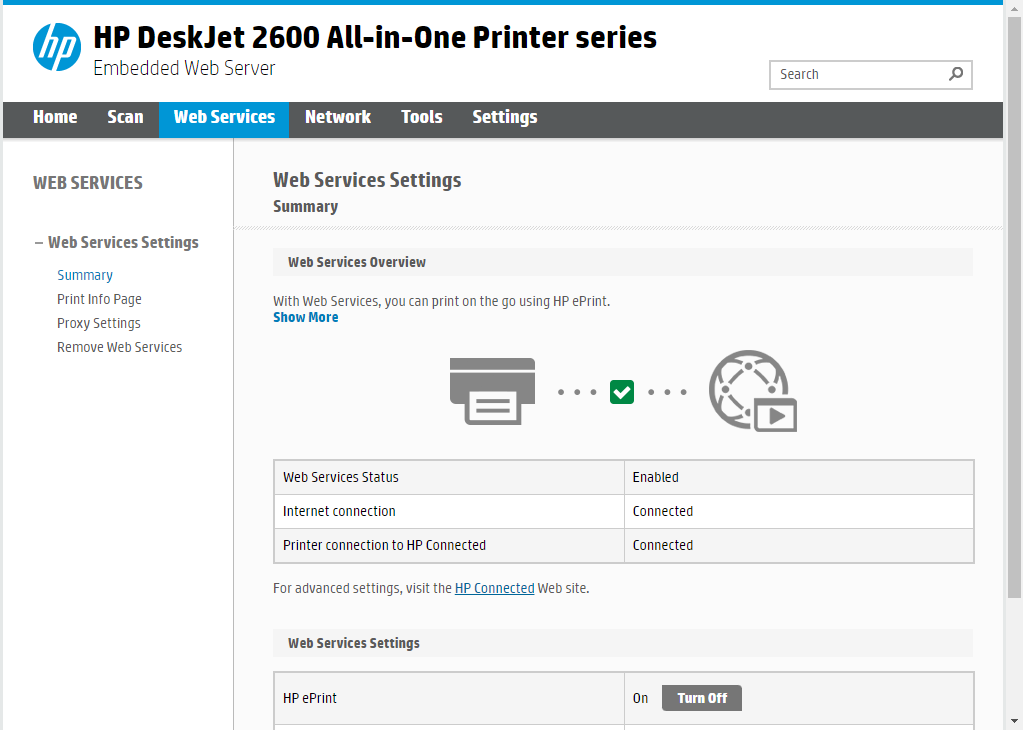This screenshot has width=1023, height=730.
Task: Expand overview with Show More
Action: pos(305,317)
